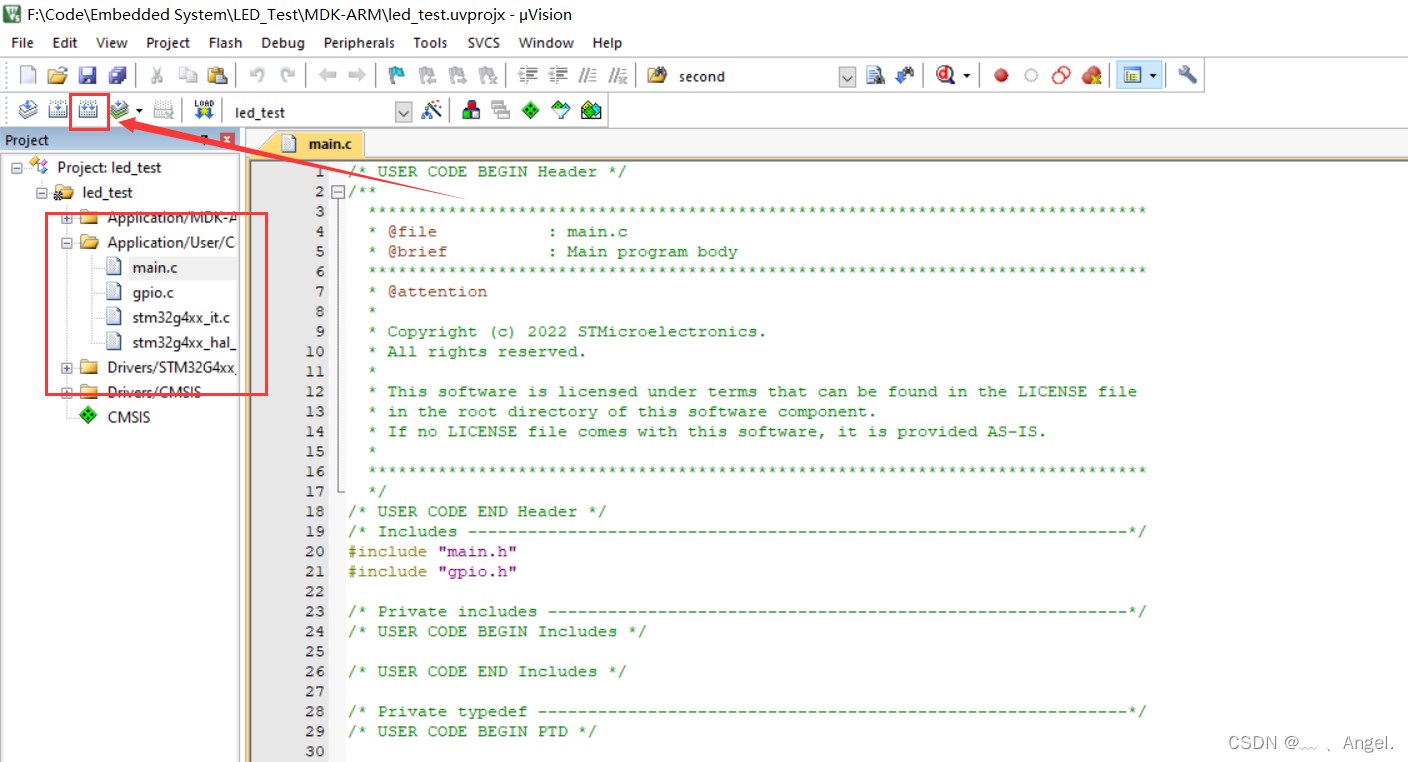This screenshot has width=1408, height=762.
Task: Select stm32g4xx_it.c in the project tree
Action: pos(181,317)
